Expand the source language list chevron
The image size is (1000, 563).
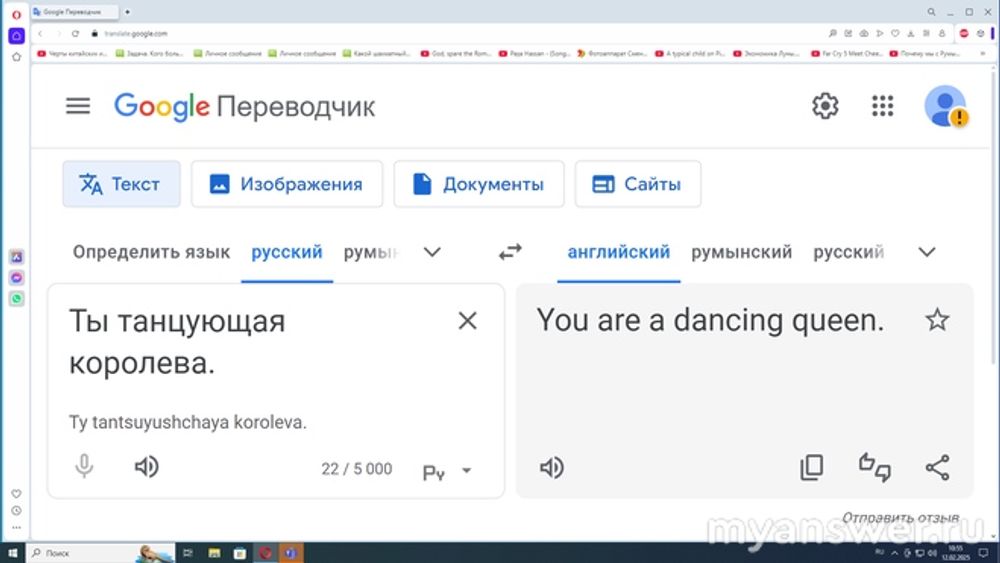pos(432,252)
